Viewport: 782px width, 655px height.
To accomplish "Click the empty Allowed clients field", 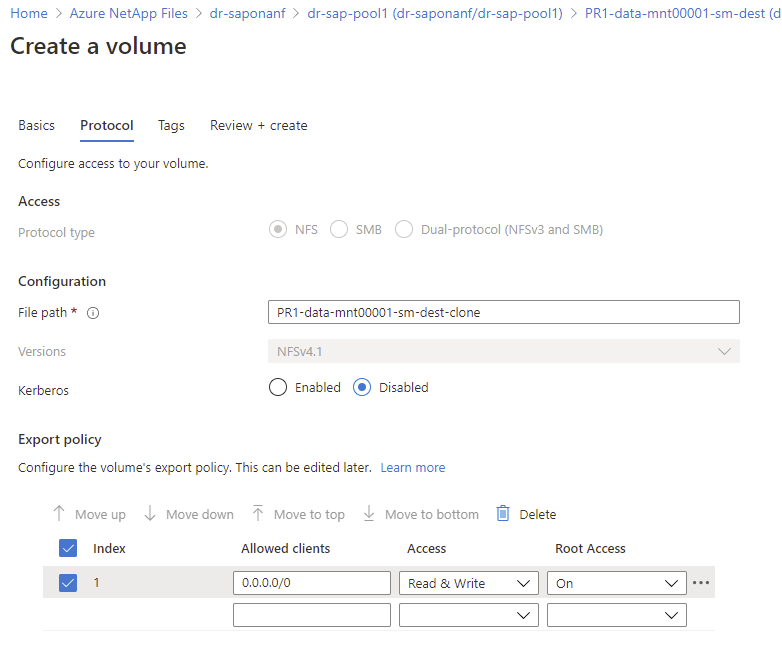I will click(x=311, y=615).
